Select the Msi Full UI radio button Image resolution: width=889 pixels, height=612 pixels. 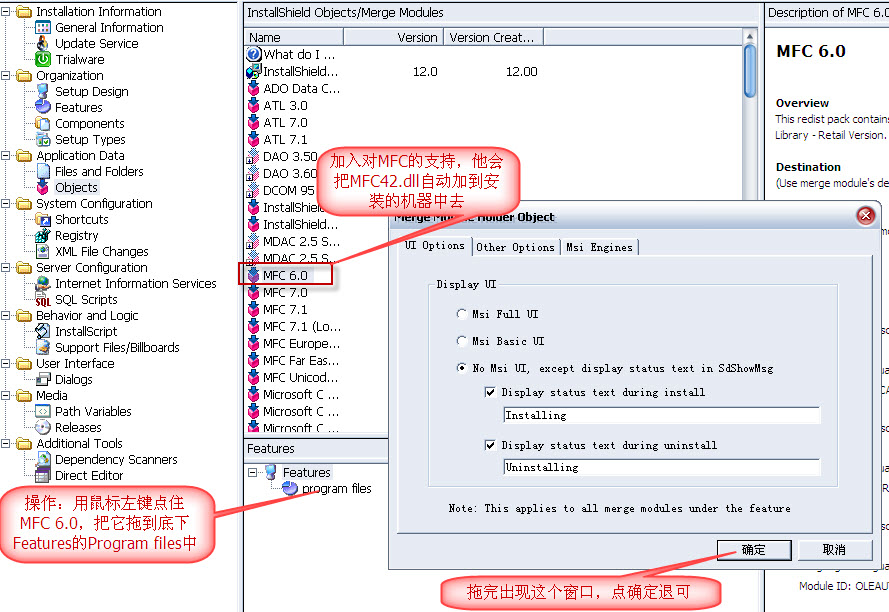(462, 314)
